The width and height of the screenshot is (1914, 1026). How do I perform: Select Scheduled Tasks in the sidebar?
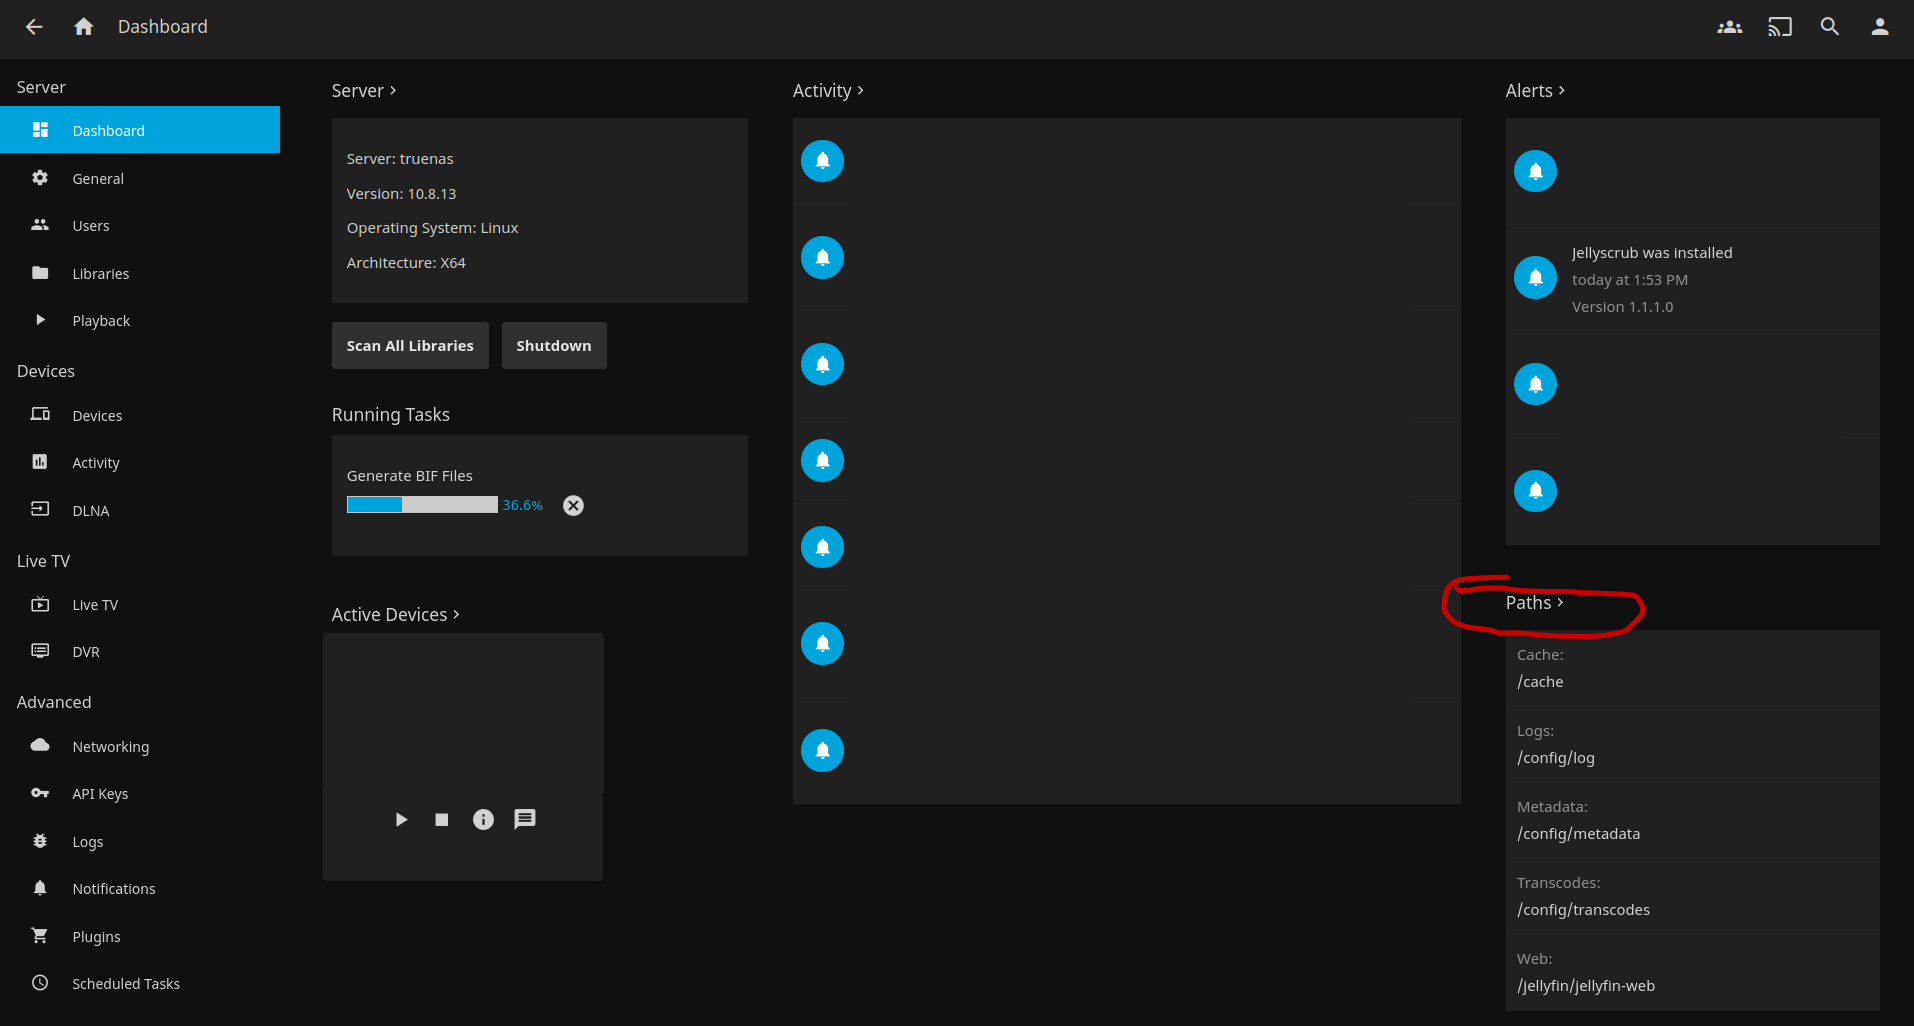pyautogui.click(x=126, y=984)
